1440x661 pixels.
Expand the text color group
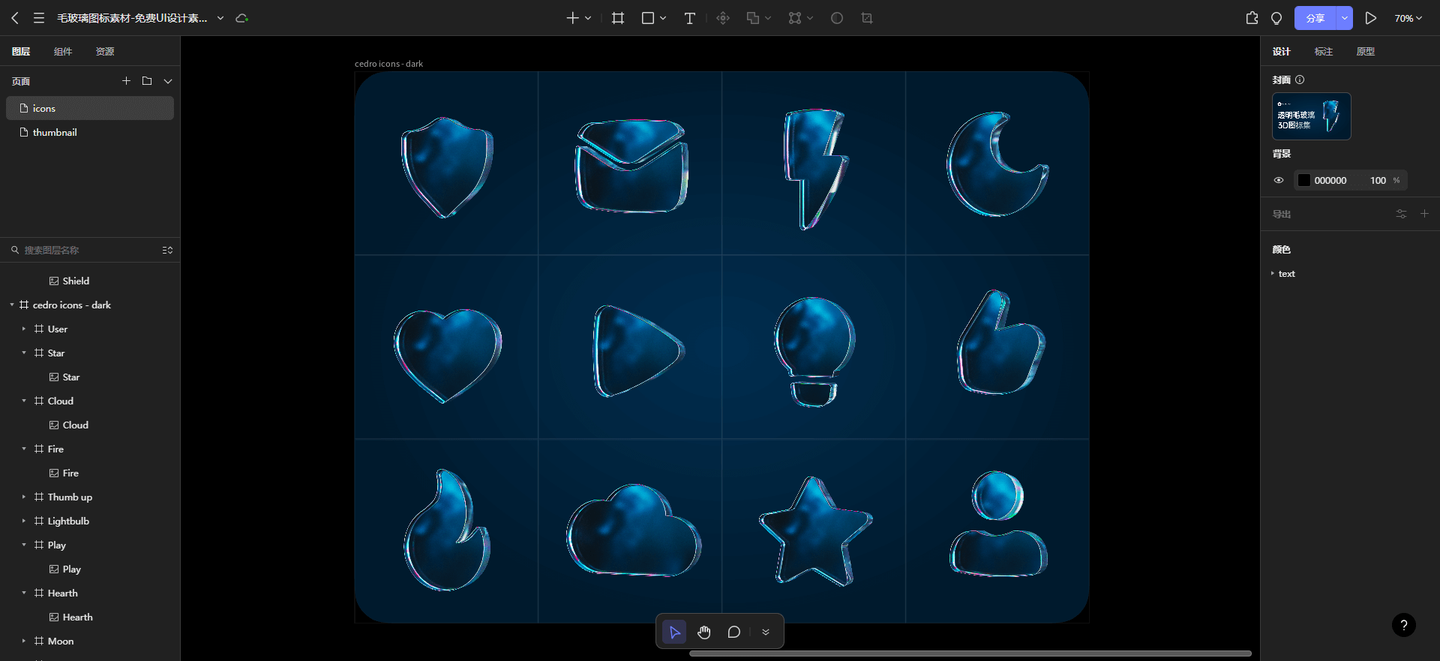1273,273
